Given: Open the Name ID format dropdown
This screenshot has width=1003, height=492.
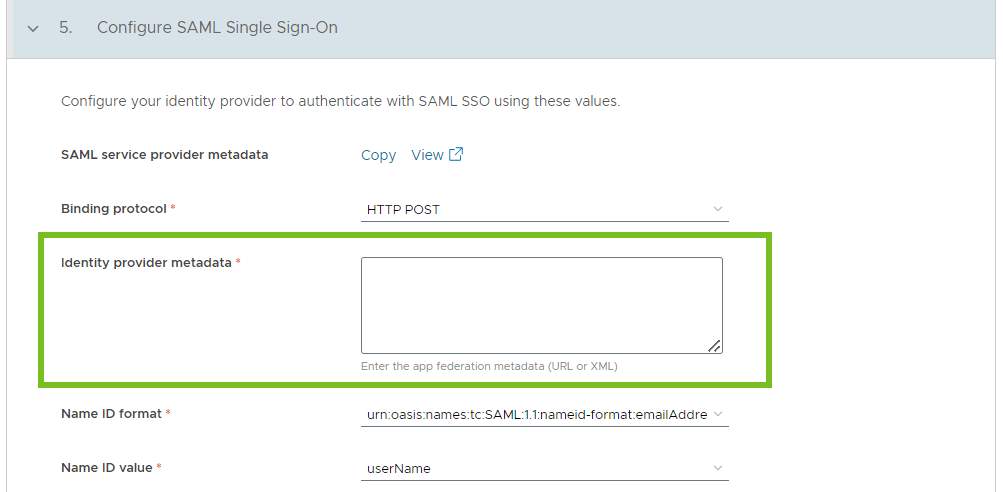Looking at the screenshot, I should [x=544, y=415].
